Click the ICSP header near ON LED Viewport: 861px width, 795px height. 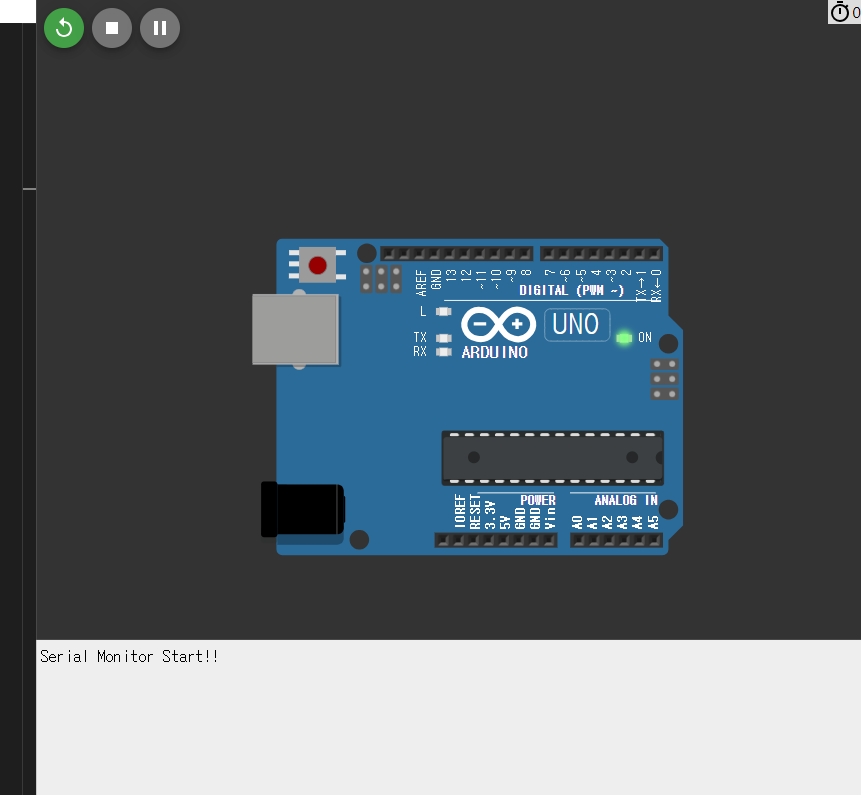664,379
